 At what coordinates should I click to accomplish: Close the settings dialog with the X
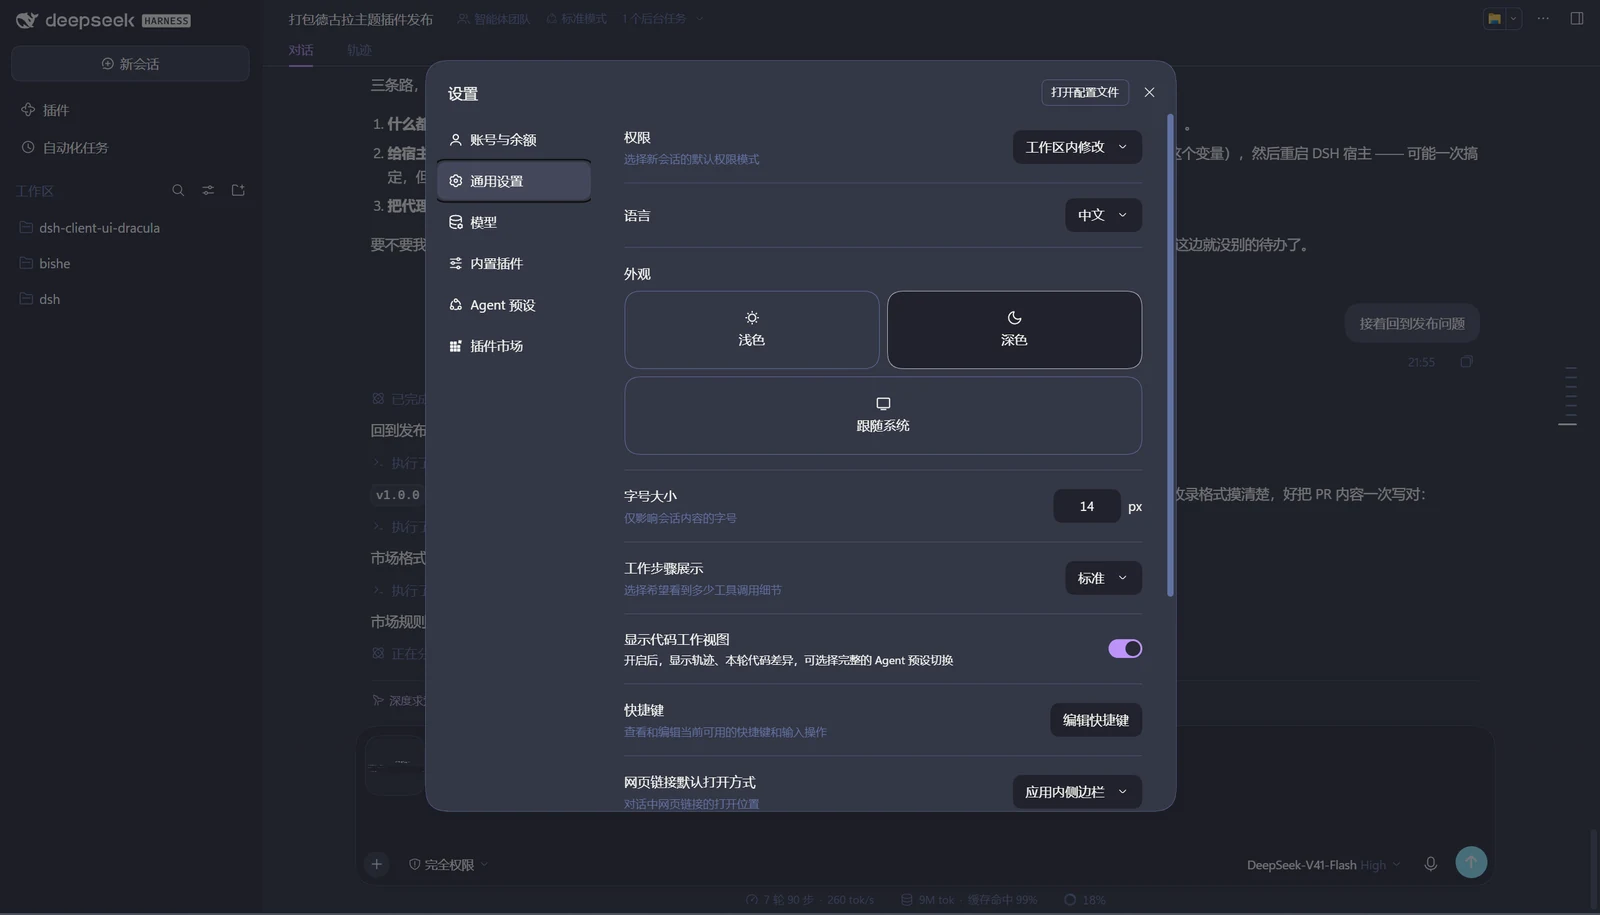pos(1149,92)
